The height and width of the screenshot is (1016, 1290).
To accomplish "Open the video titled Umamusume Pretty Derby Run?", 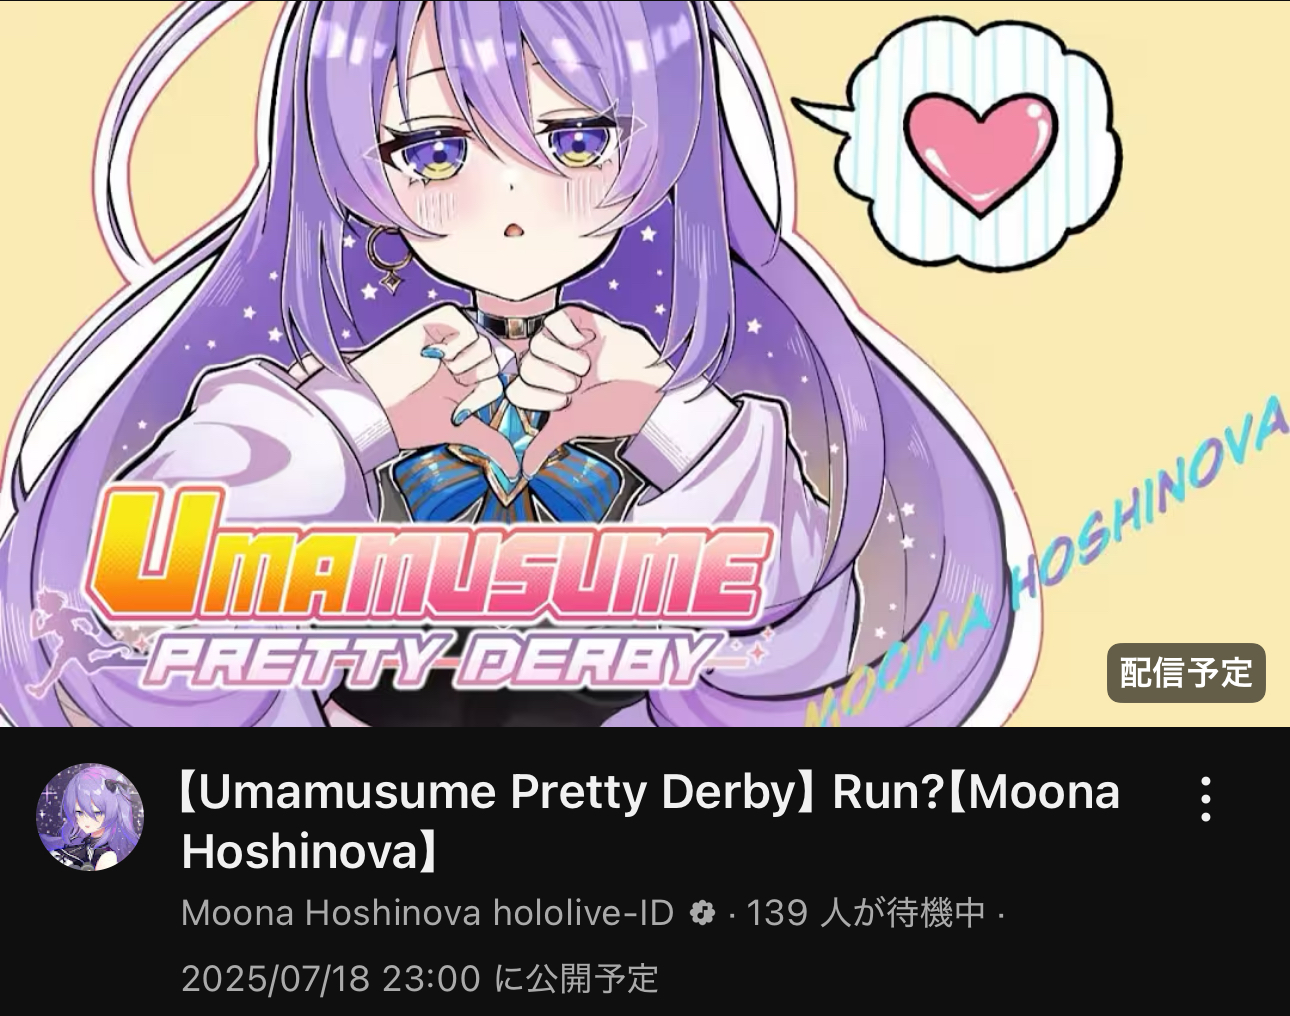I will point(650,821).
